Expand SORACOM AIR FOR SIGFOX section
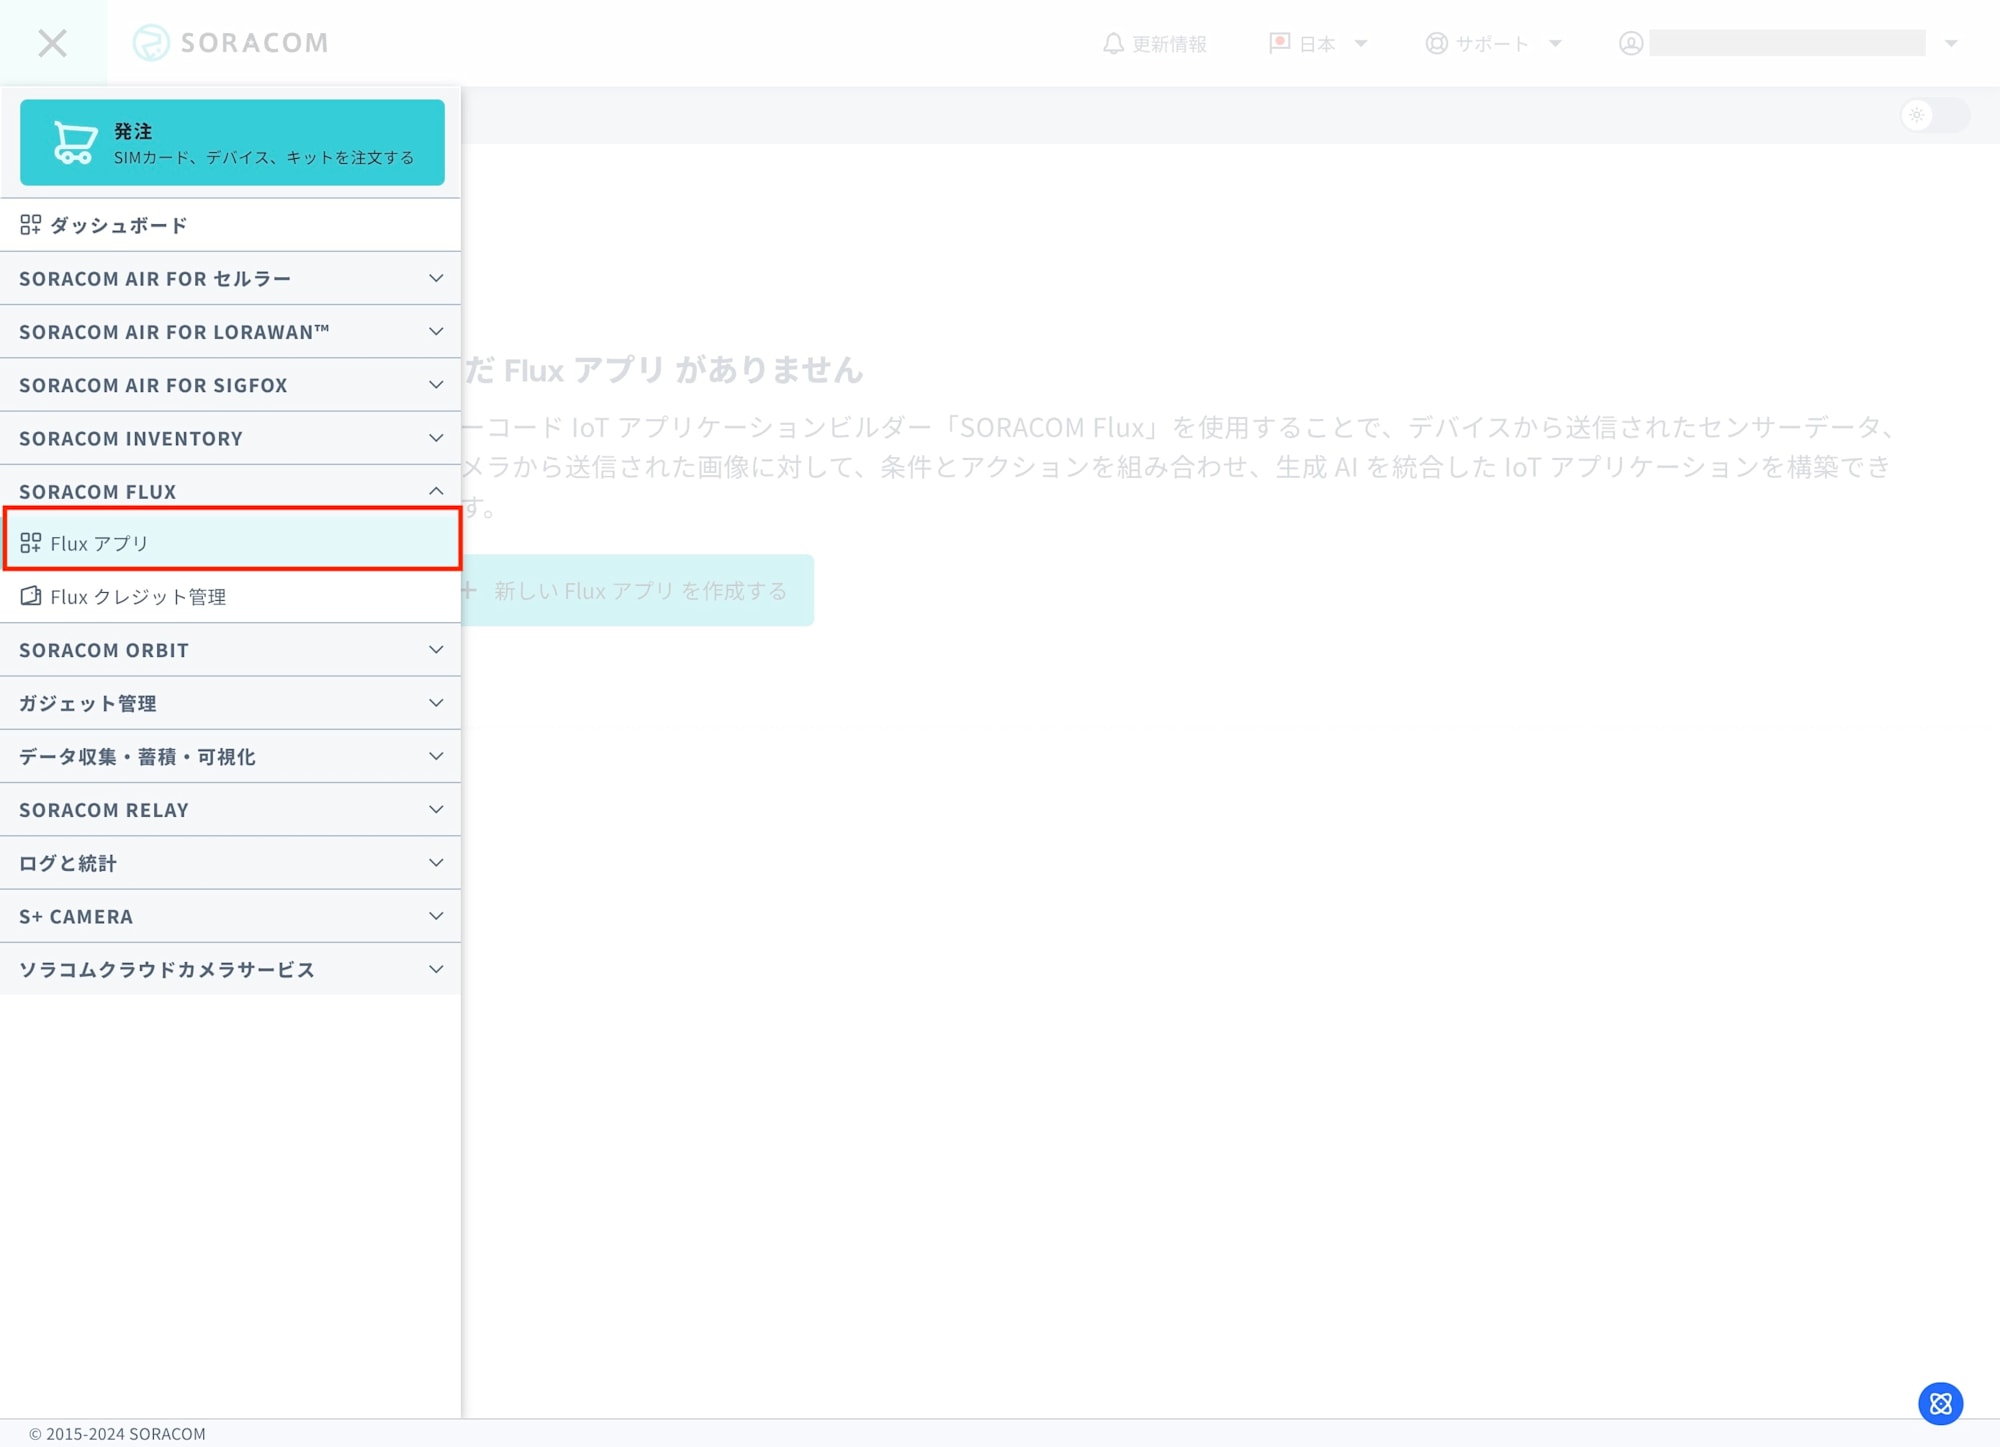Viewport: 2000px width, 1447px height. pos(230,385)
